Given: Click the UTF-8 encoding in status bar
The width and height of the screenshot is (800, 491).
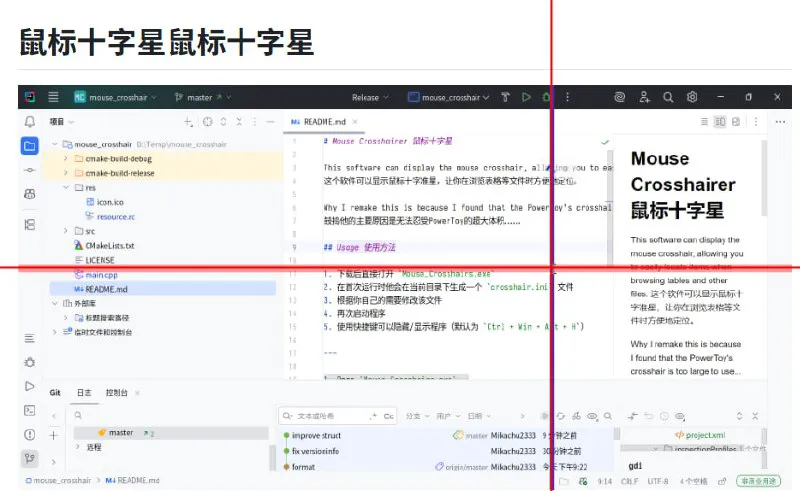Looking at the screenshot, I should pyautogui.click(x=658, y=481).
